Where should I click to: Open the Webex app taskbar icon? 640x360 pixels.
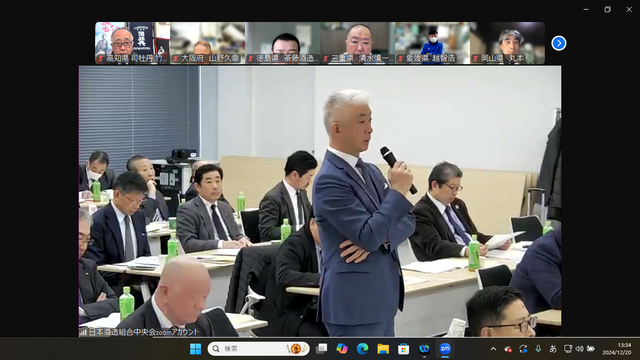(x=424, y=349)
